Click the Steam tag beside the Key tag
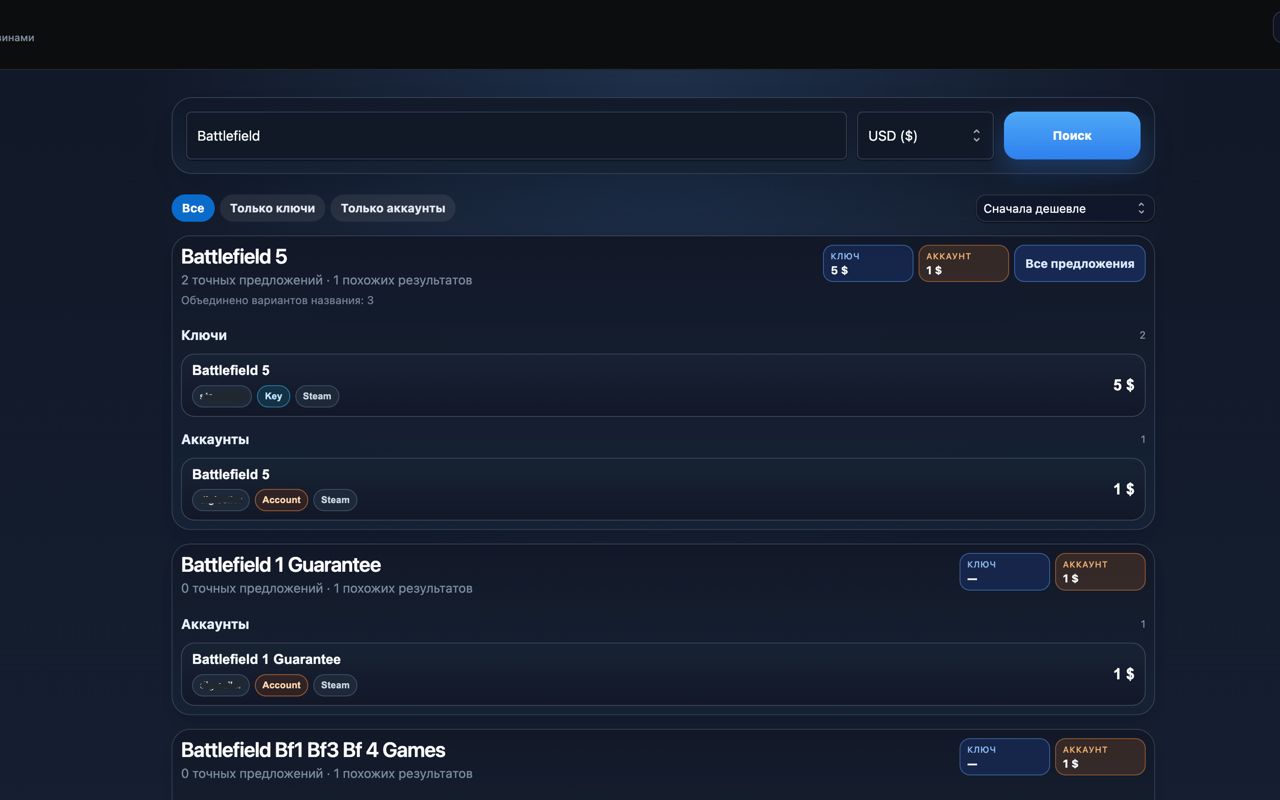The height and width of the screenshot is (800, 1280). coord(317,396)
